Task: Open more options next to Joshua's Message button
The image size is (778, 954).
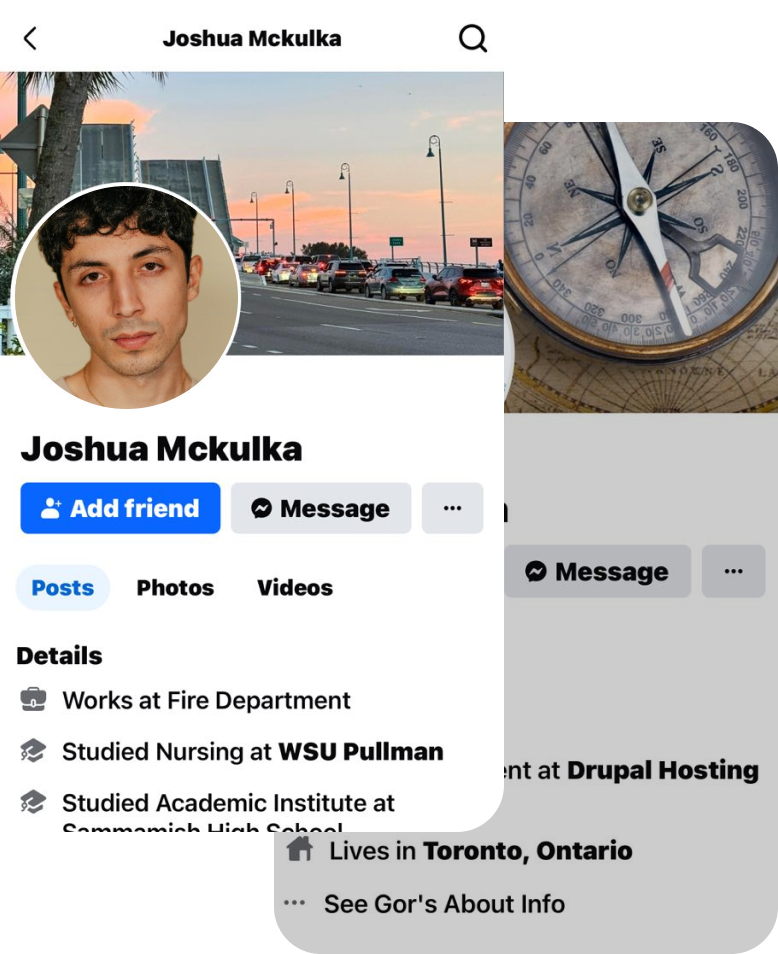Action: (x=452, y=508)
